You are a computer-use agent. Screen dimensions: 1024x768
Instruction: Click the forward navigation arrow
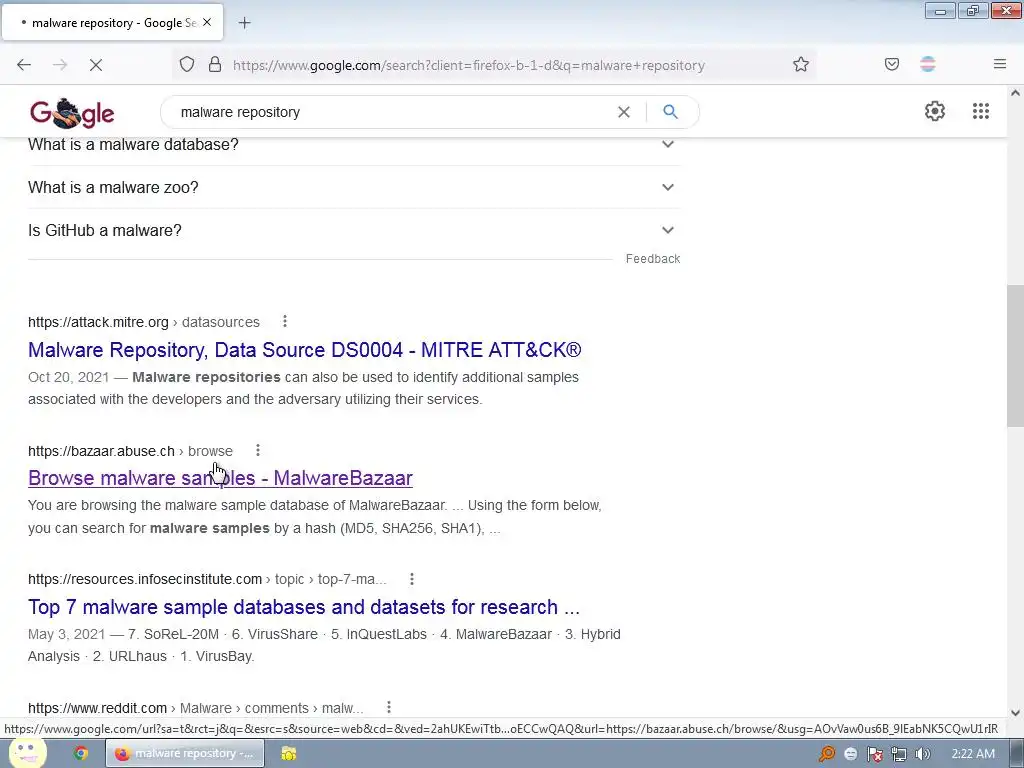tap(60, 65)
